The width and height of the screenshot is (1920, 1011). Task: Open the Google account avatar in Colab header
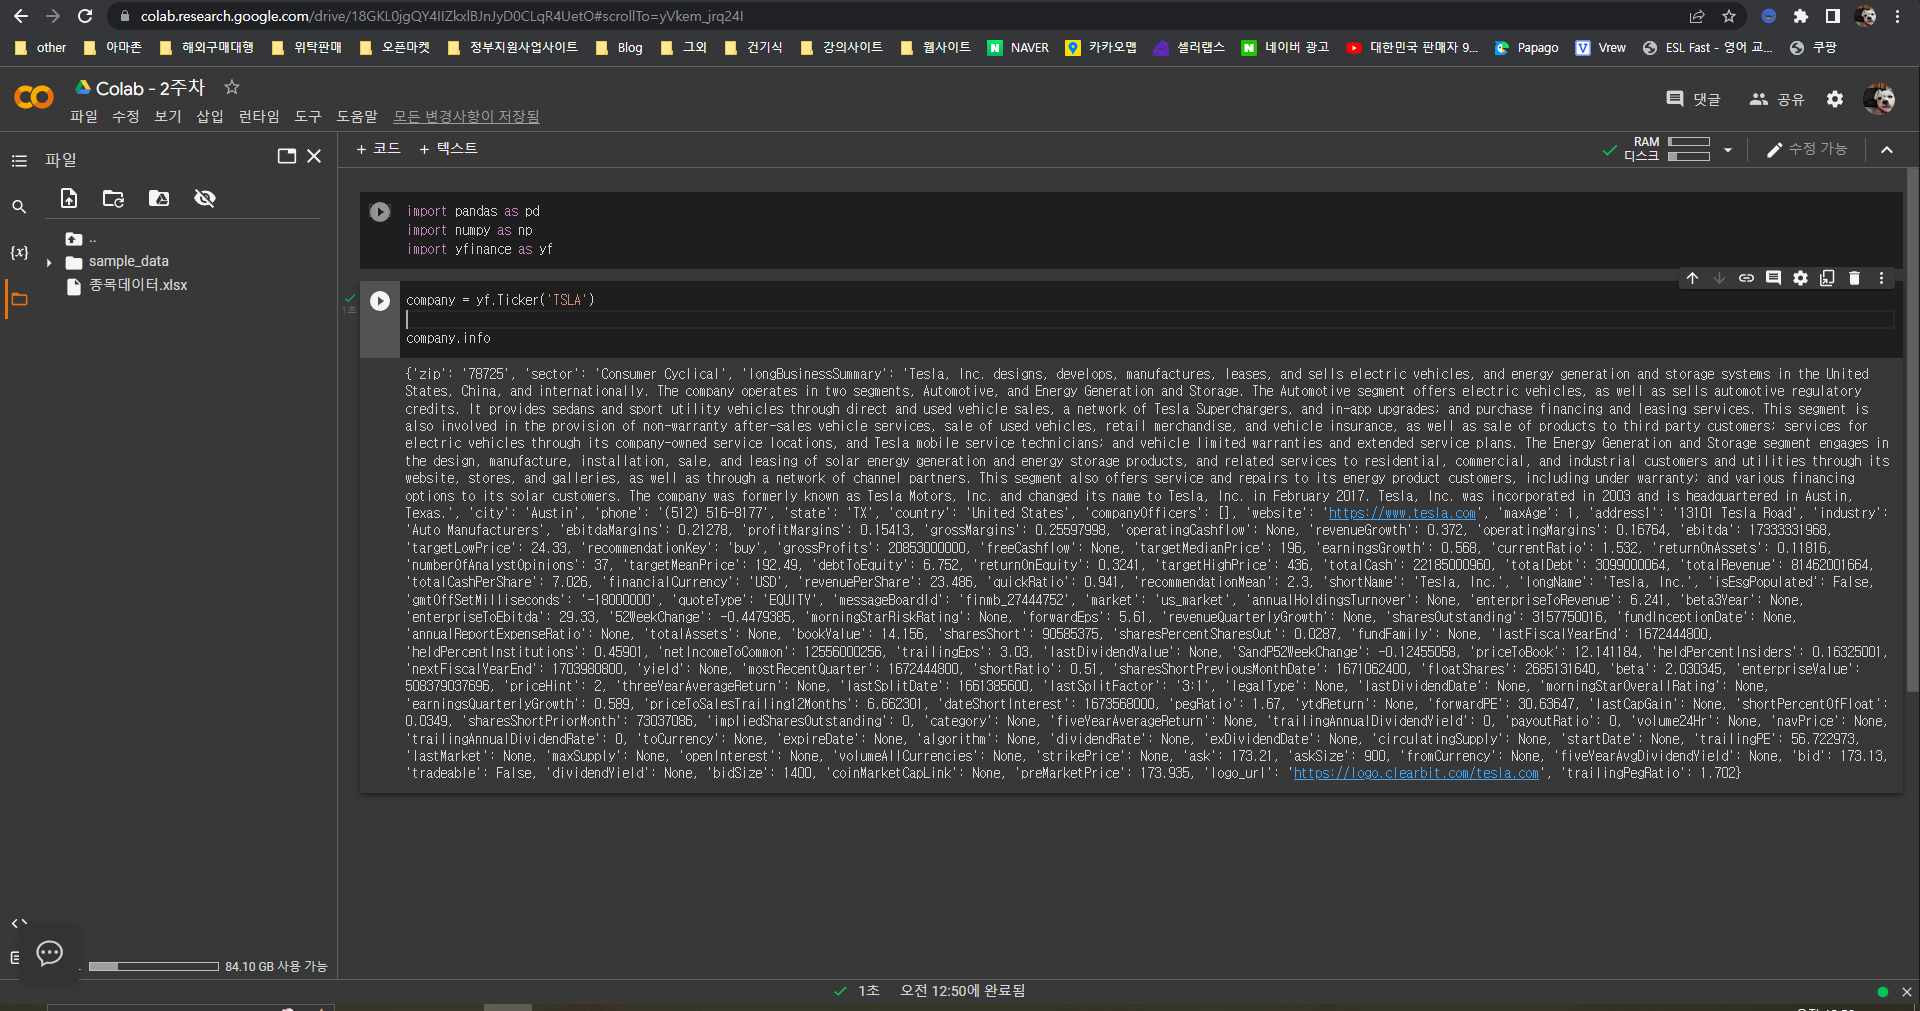1879,99
